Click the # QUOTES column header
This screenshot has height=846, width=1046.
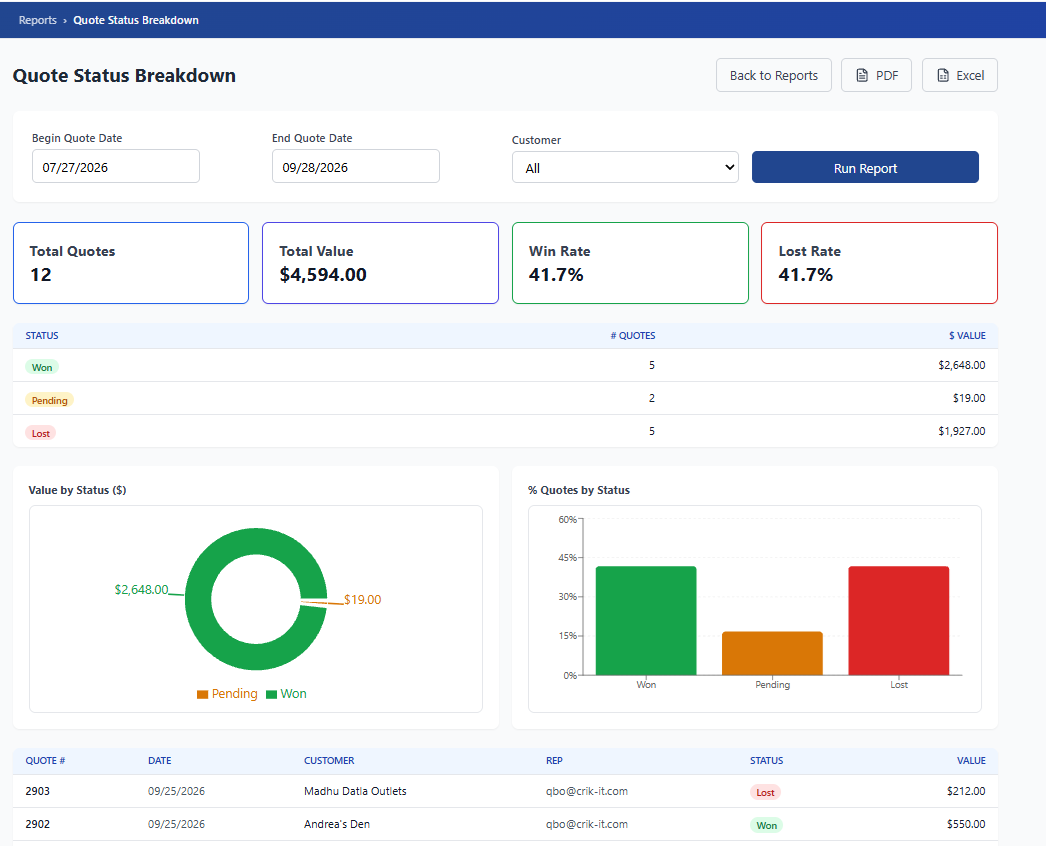(x=632, y=336)
